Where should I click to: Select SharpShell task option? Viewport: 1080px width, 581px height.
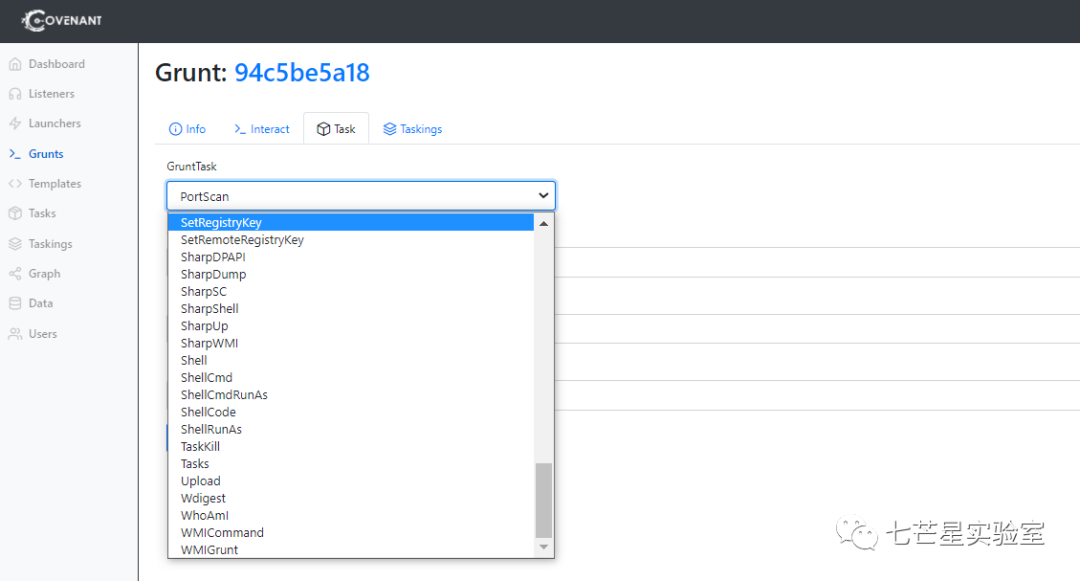point(351,308)
